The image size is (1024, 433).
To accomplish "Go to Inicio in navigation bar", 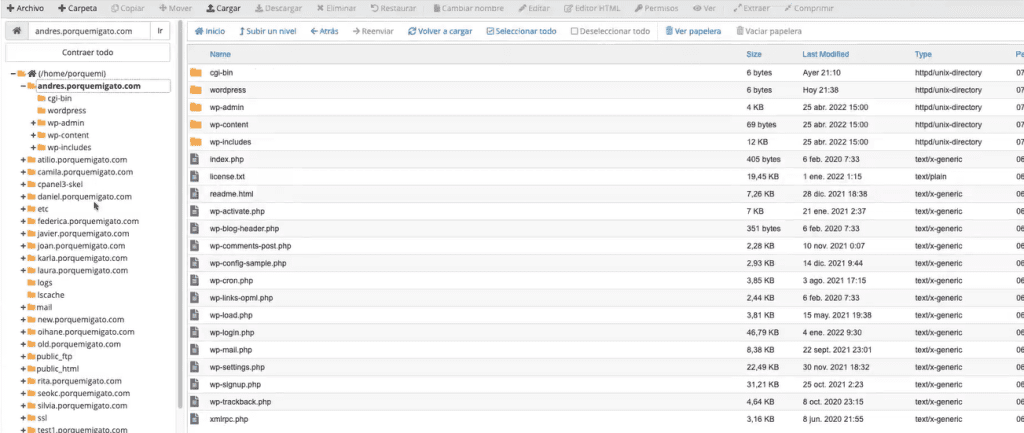I will tap(210, 31).
